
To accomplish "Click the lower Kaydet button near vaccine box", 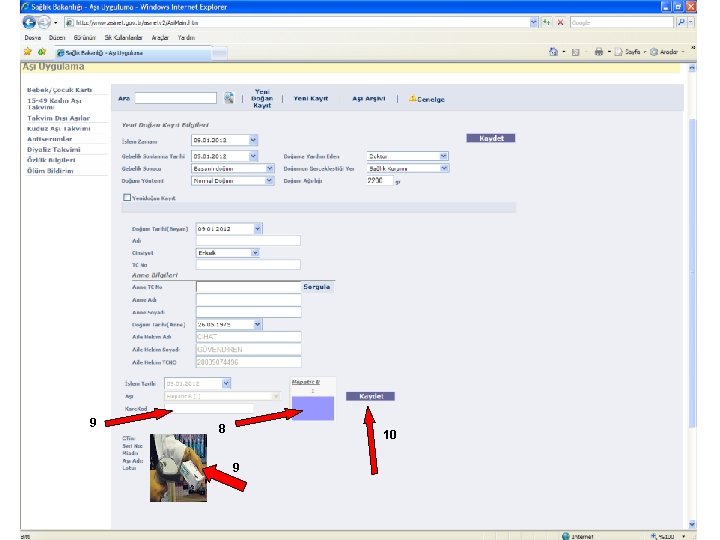I will (371, 396).
